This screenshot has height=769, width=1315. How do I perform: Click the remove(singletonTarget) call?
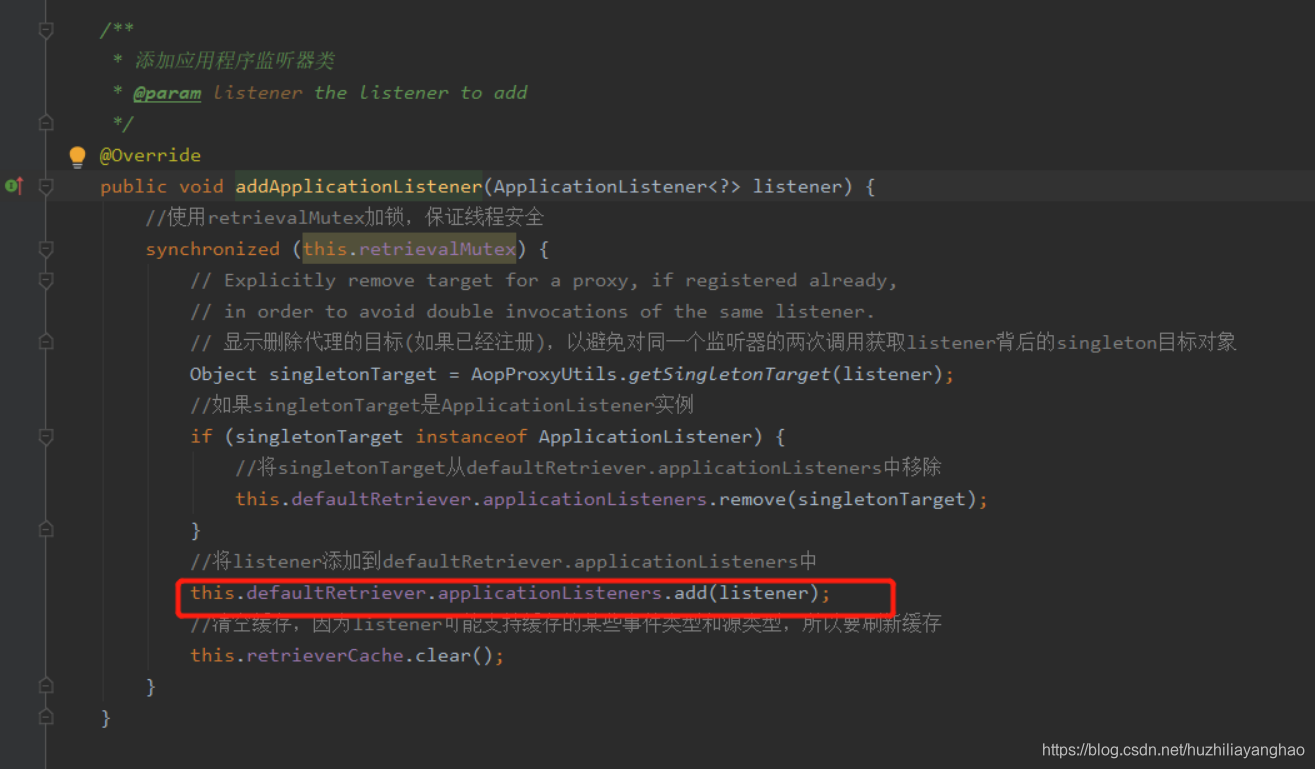pos(848,499)
